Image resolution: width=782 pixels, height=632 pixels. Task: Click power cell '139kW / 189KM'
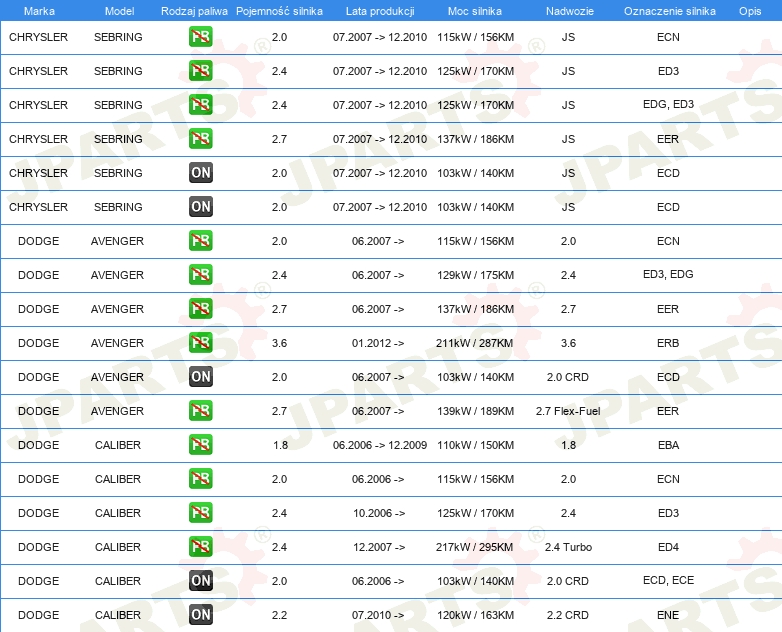pyautogui.click(x=475, y=411)
